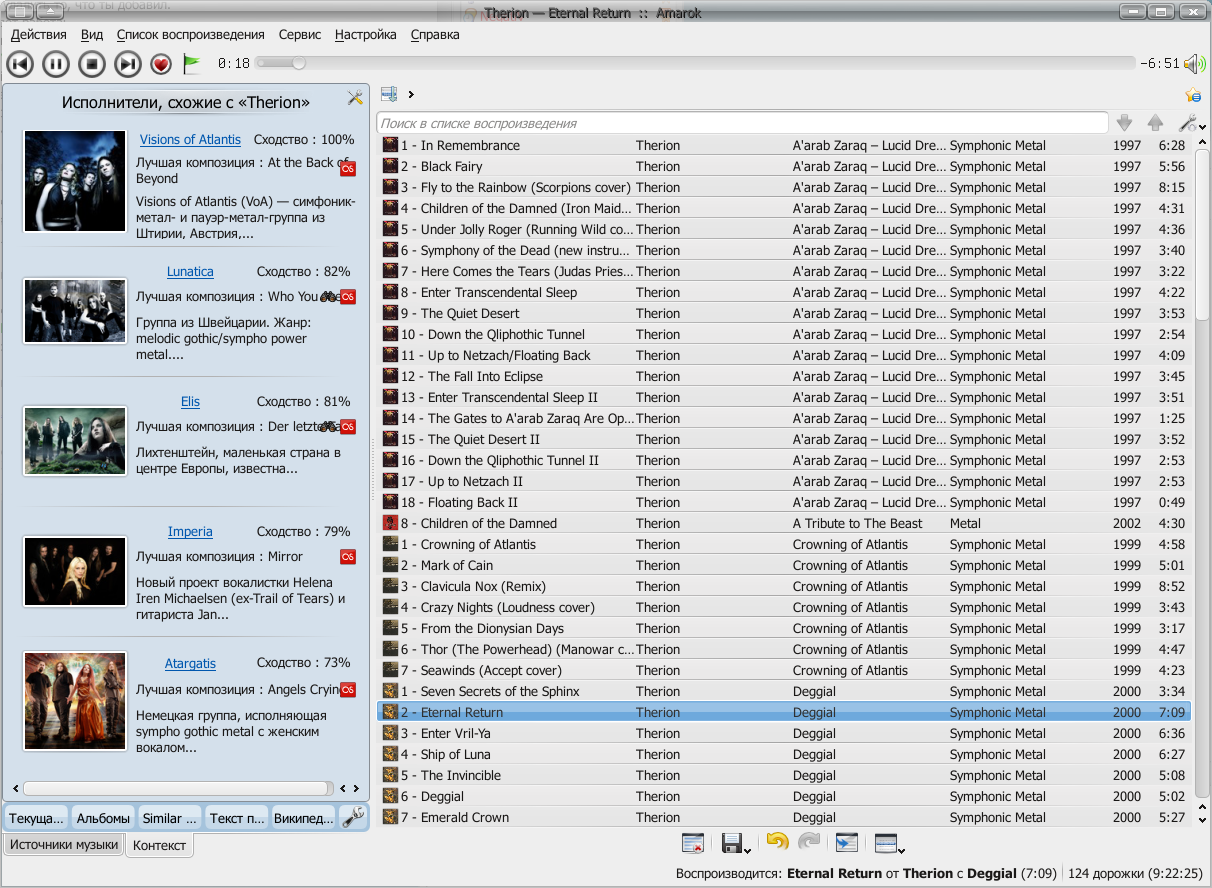Select the Контекст tab
Viewport: 1212px width, 888px height.
(160, 846)
